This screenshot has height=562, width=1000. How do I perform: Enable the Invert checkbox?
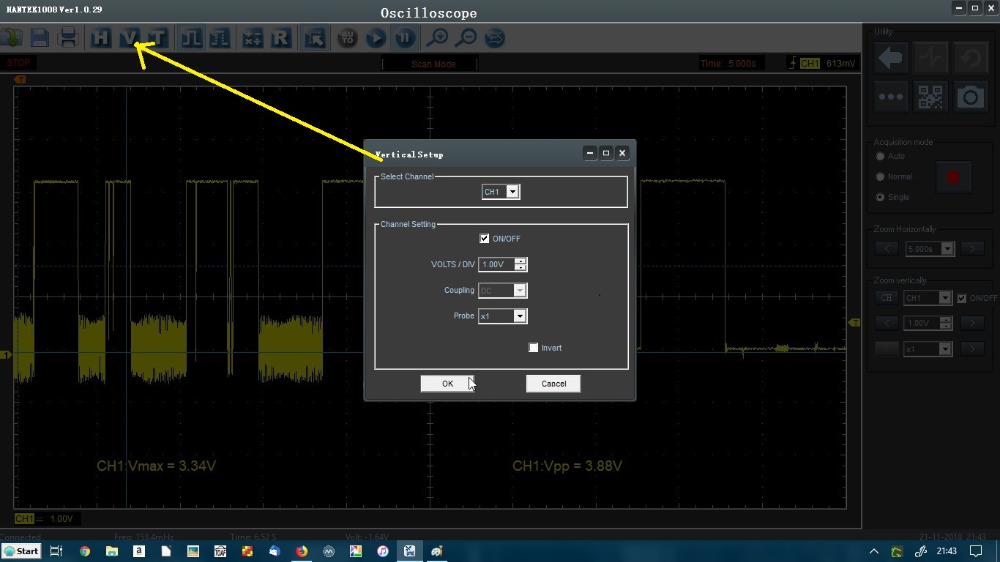534,348
